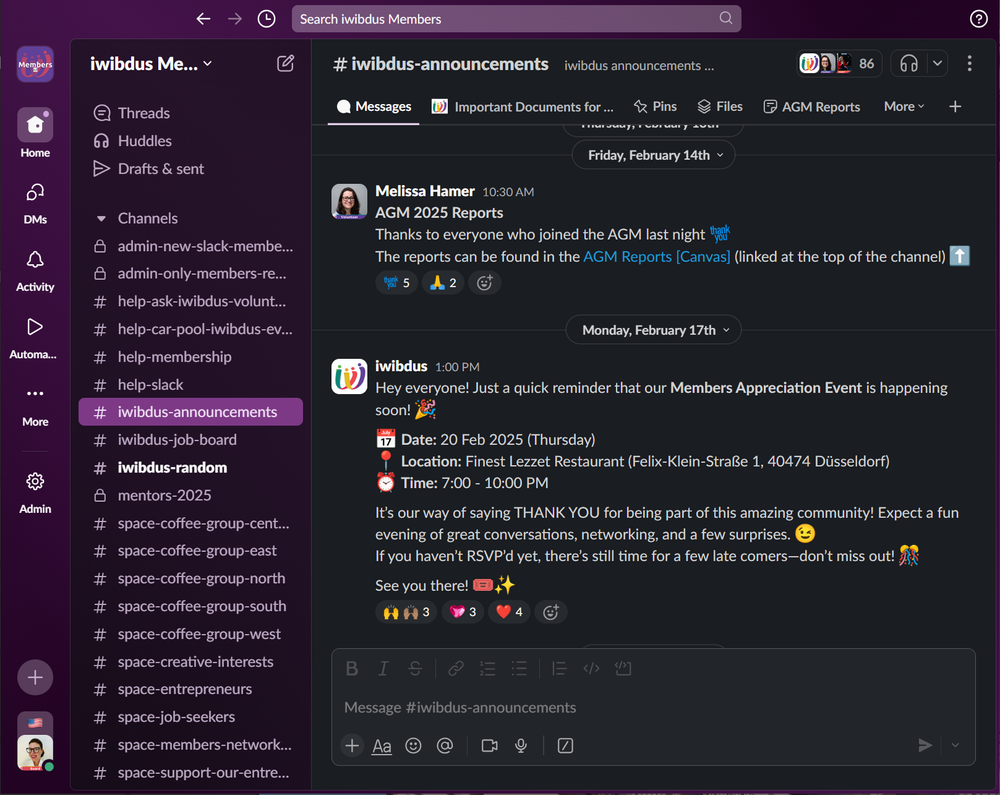Viewport: 1000px width, 795px height.
Task: Insert bulleted list in composer
Action: 519,668
